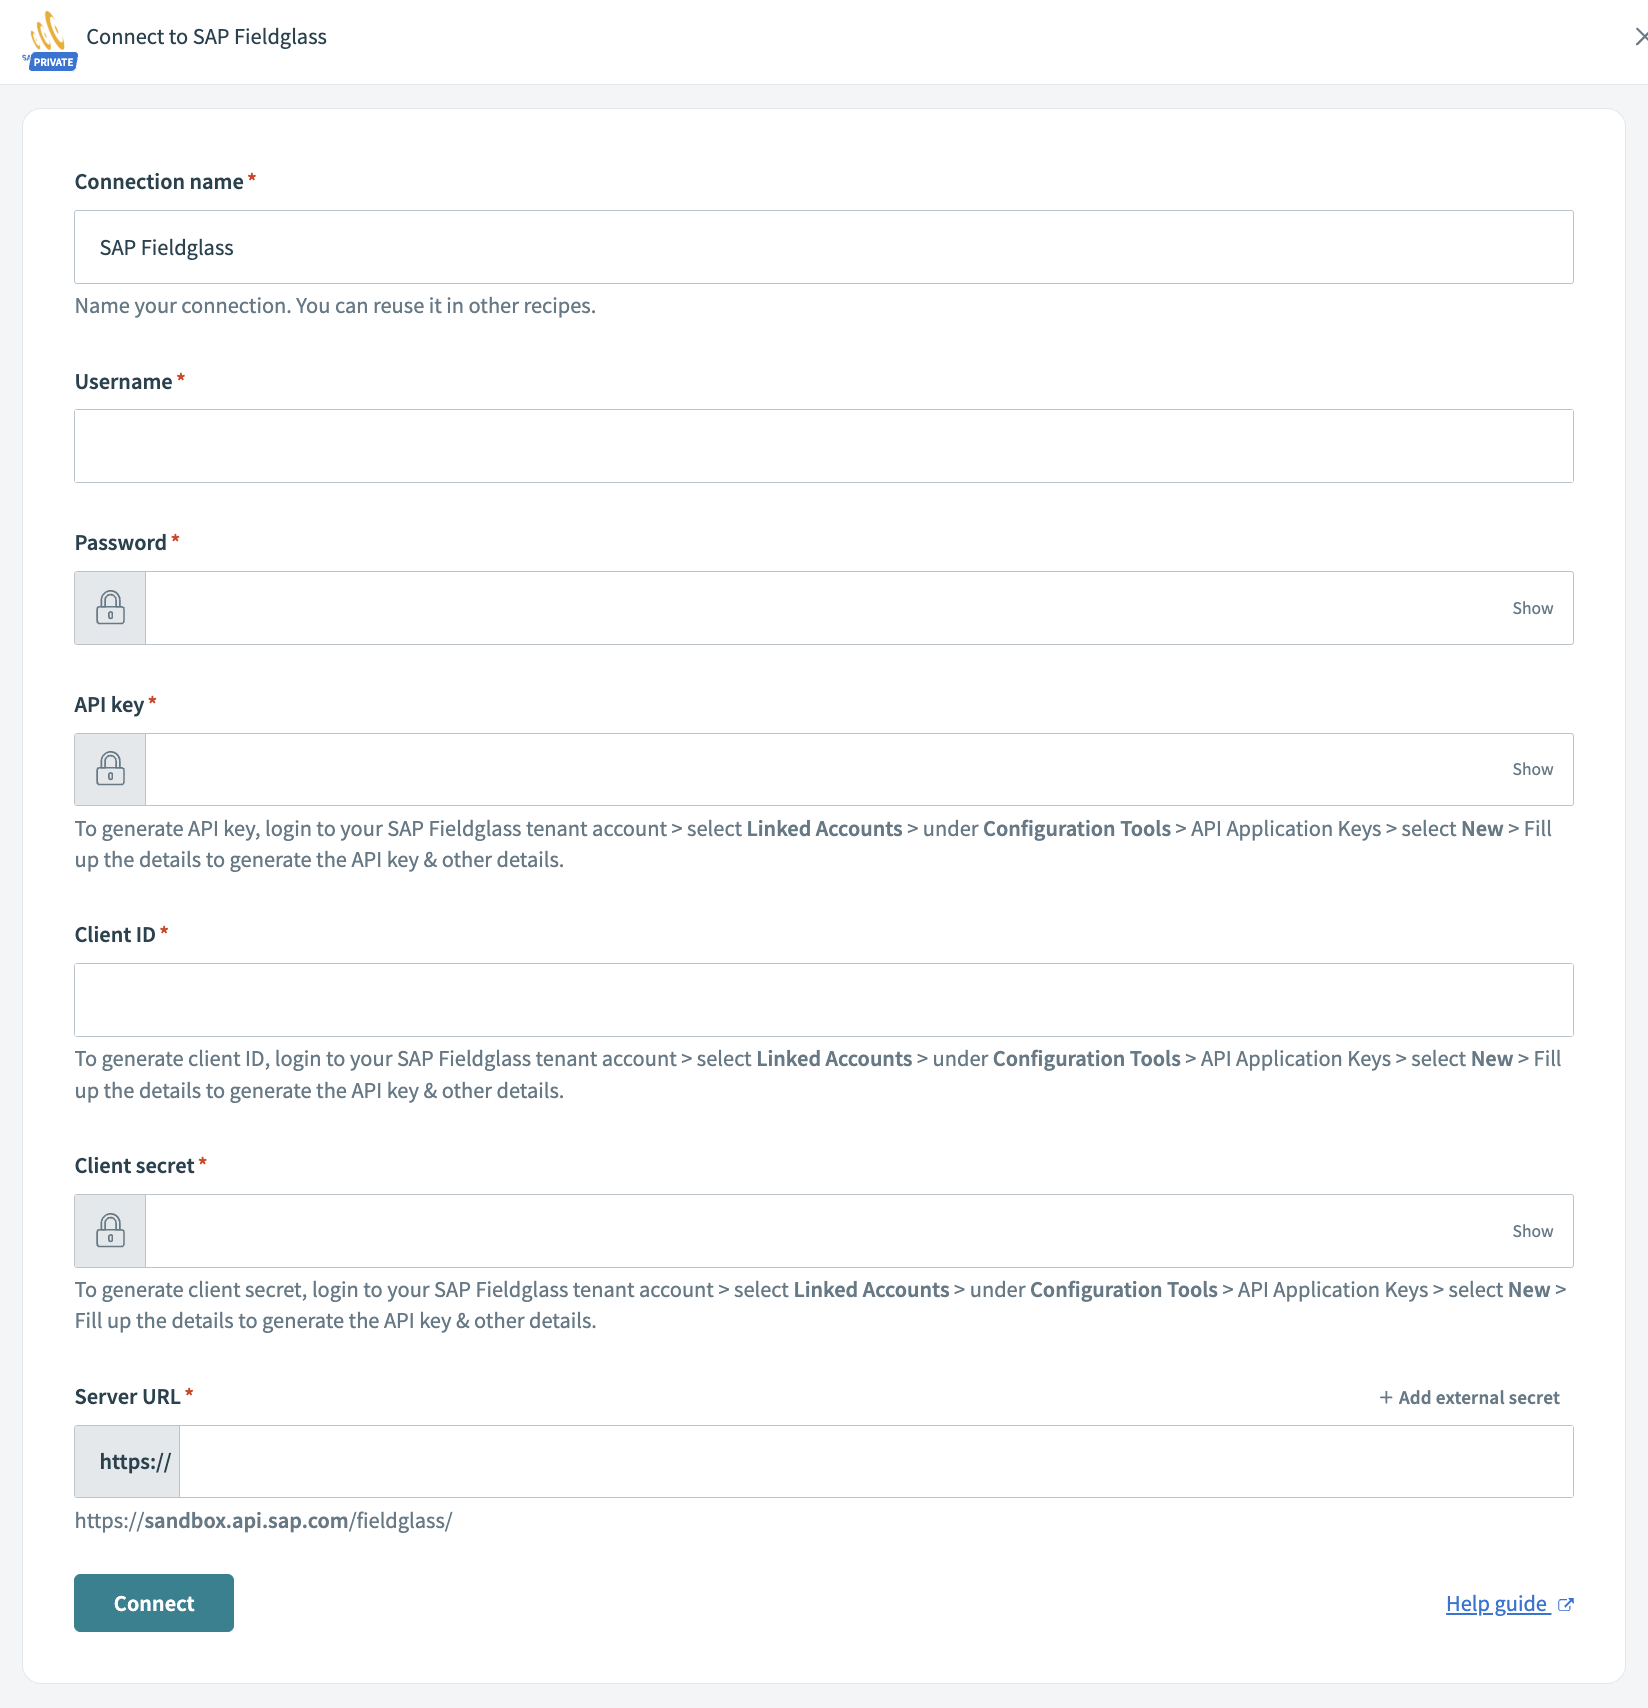The image size is (1648, 1708).
Task: Focus the Server URL input field
Action: 875,1462
